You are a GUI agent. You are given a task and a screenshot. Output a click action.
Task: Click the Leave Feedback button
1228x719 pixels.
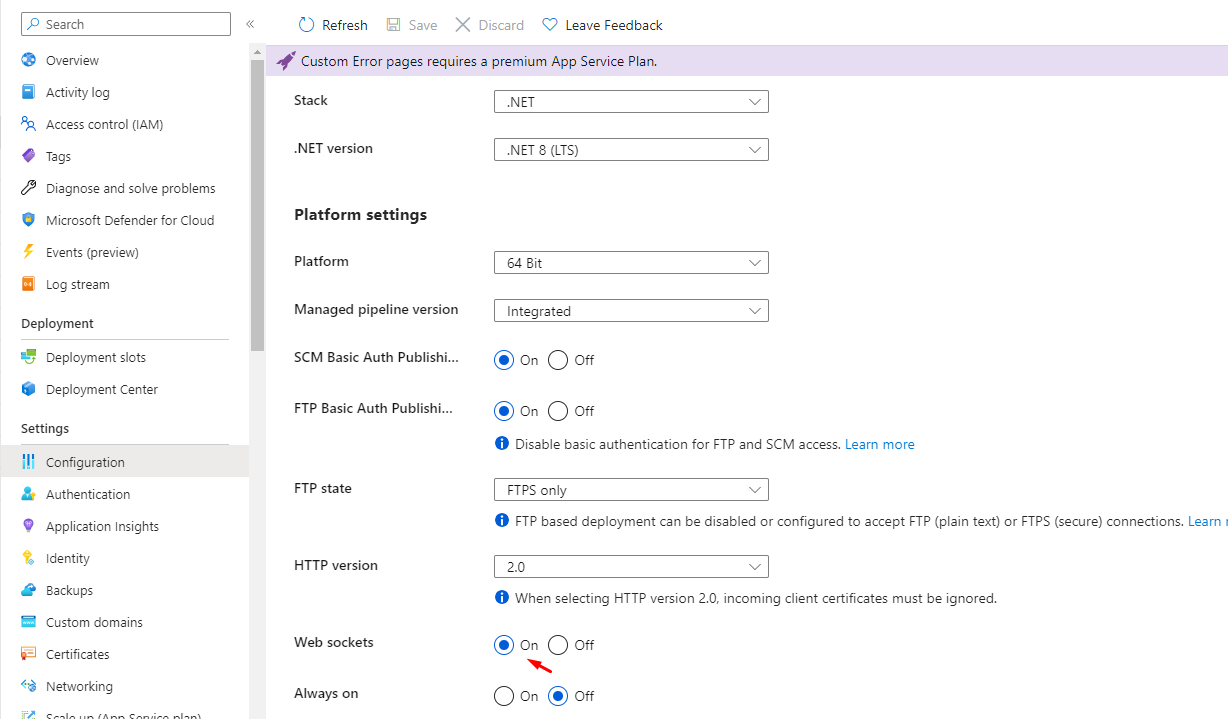(x=602, y=24)
